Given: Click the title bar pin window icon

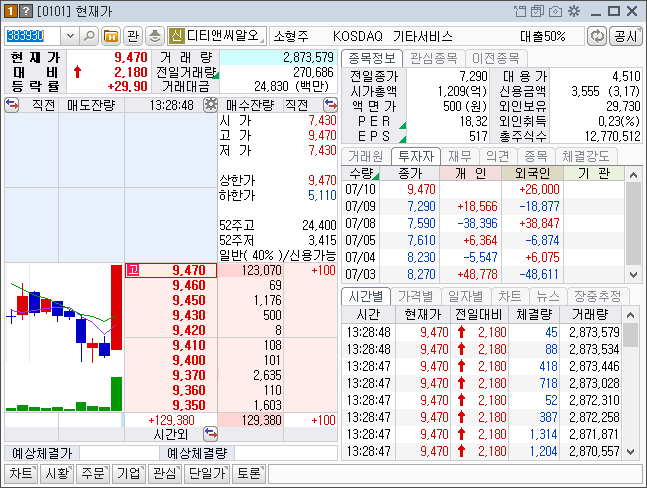Looking at the screenshot, I should pyautogui.click(x=520, y=11).
